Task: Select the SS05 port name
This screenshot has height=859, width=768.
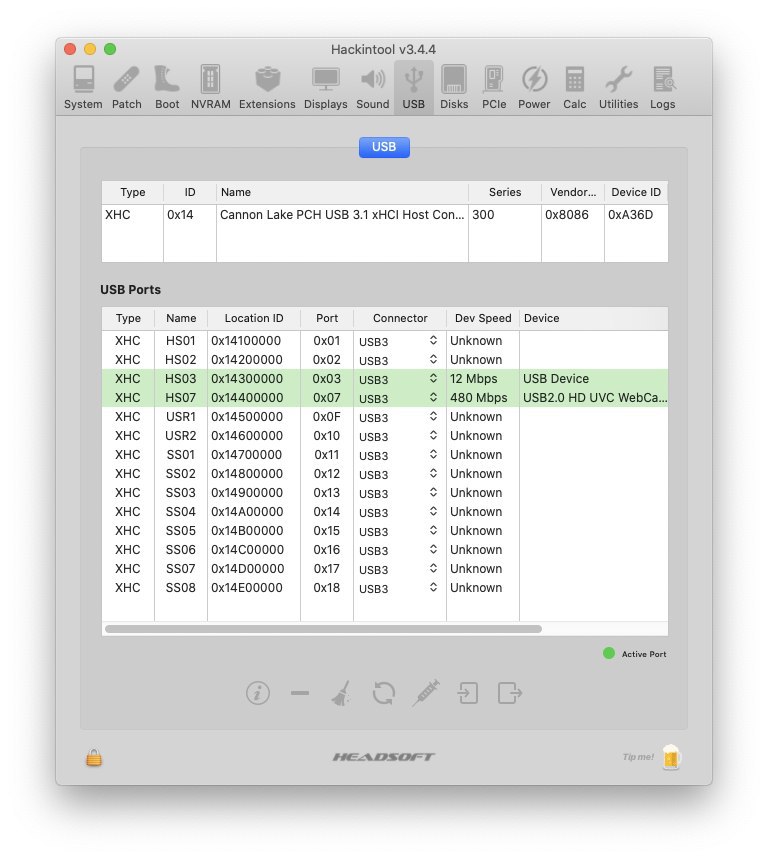Action: point(180,530)
